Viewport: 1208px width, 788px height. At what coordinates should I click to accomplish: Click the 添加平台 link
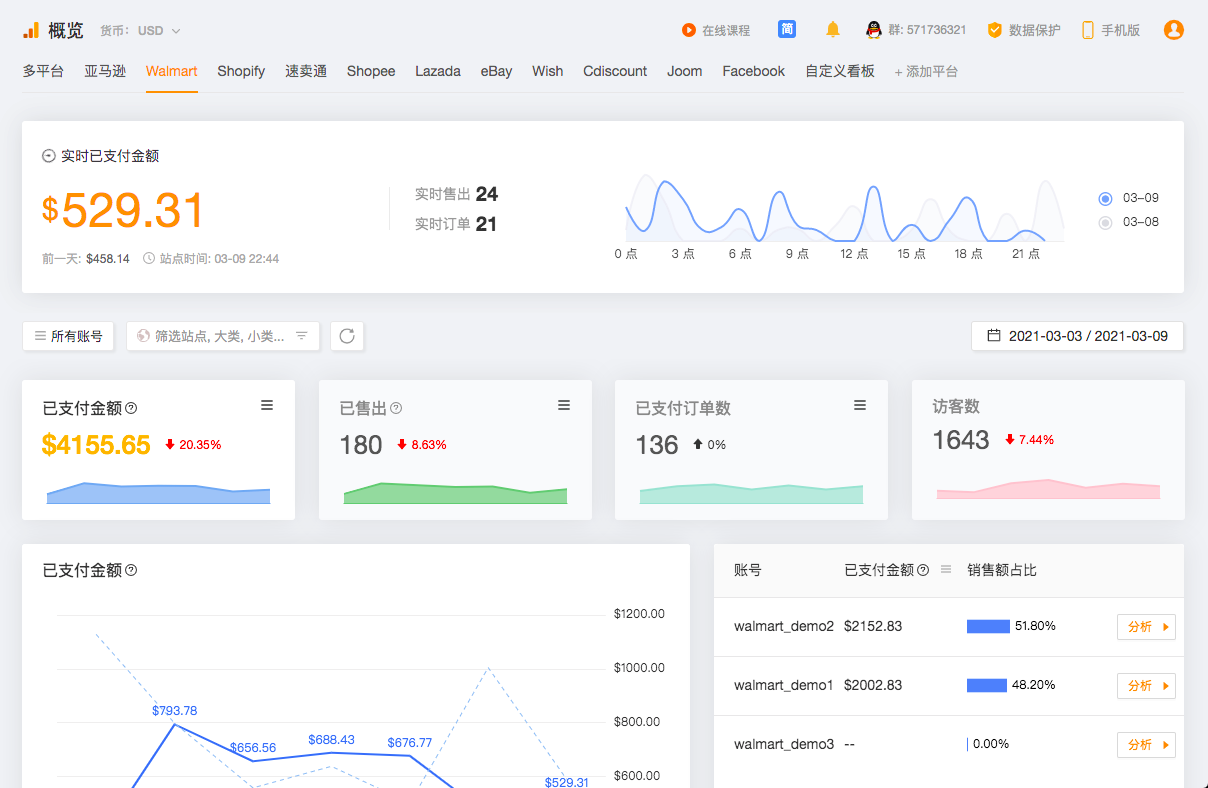[926, 72]
